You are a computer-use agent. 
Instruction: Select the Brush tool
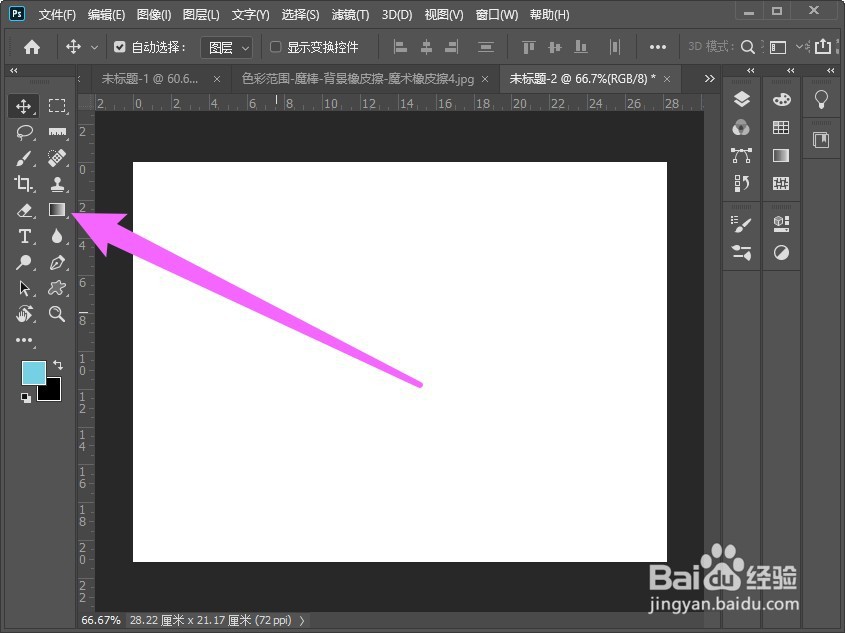pyautogui.click(x=24, y=158)
